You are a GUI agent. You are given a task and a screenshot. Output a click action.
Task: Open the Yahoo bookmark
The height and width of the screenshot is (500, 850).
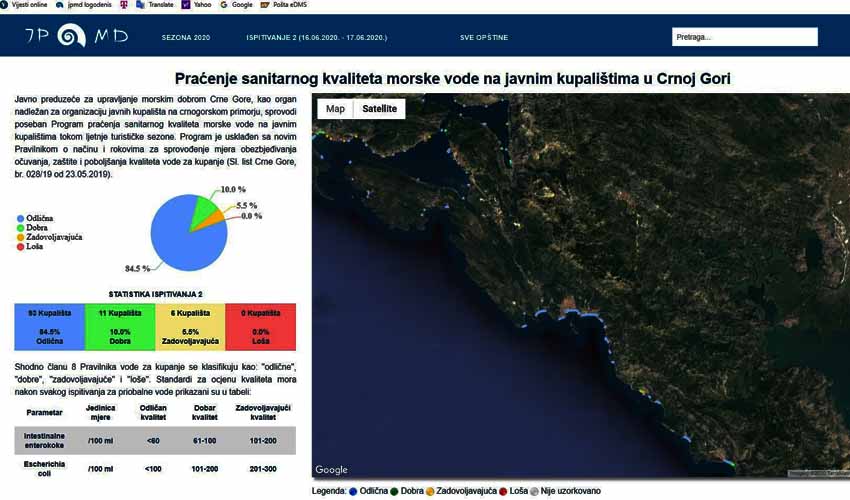tap(197, 4)
